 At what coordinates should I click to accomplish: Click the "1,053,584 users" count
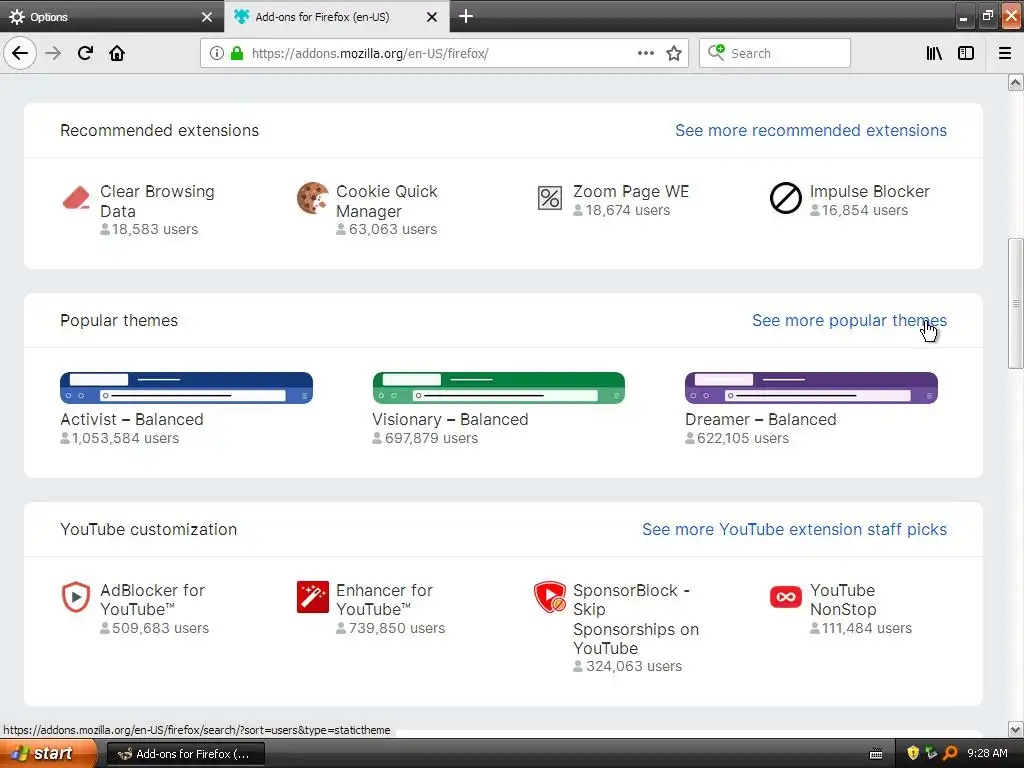click(125, 438)
